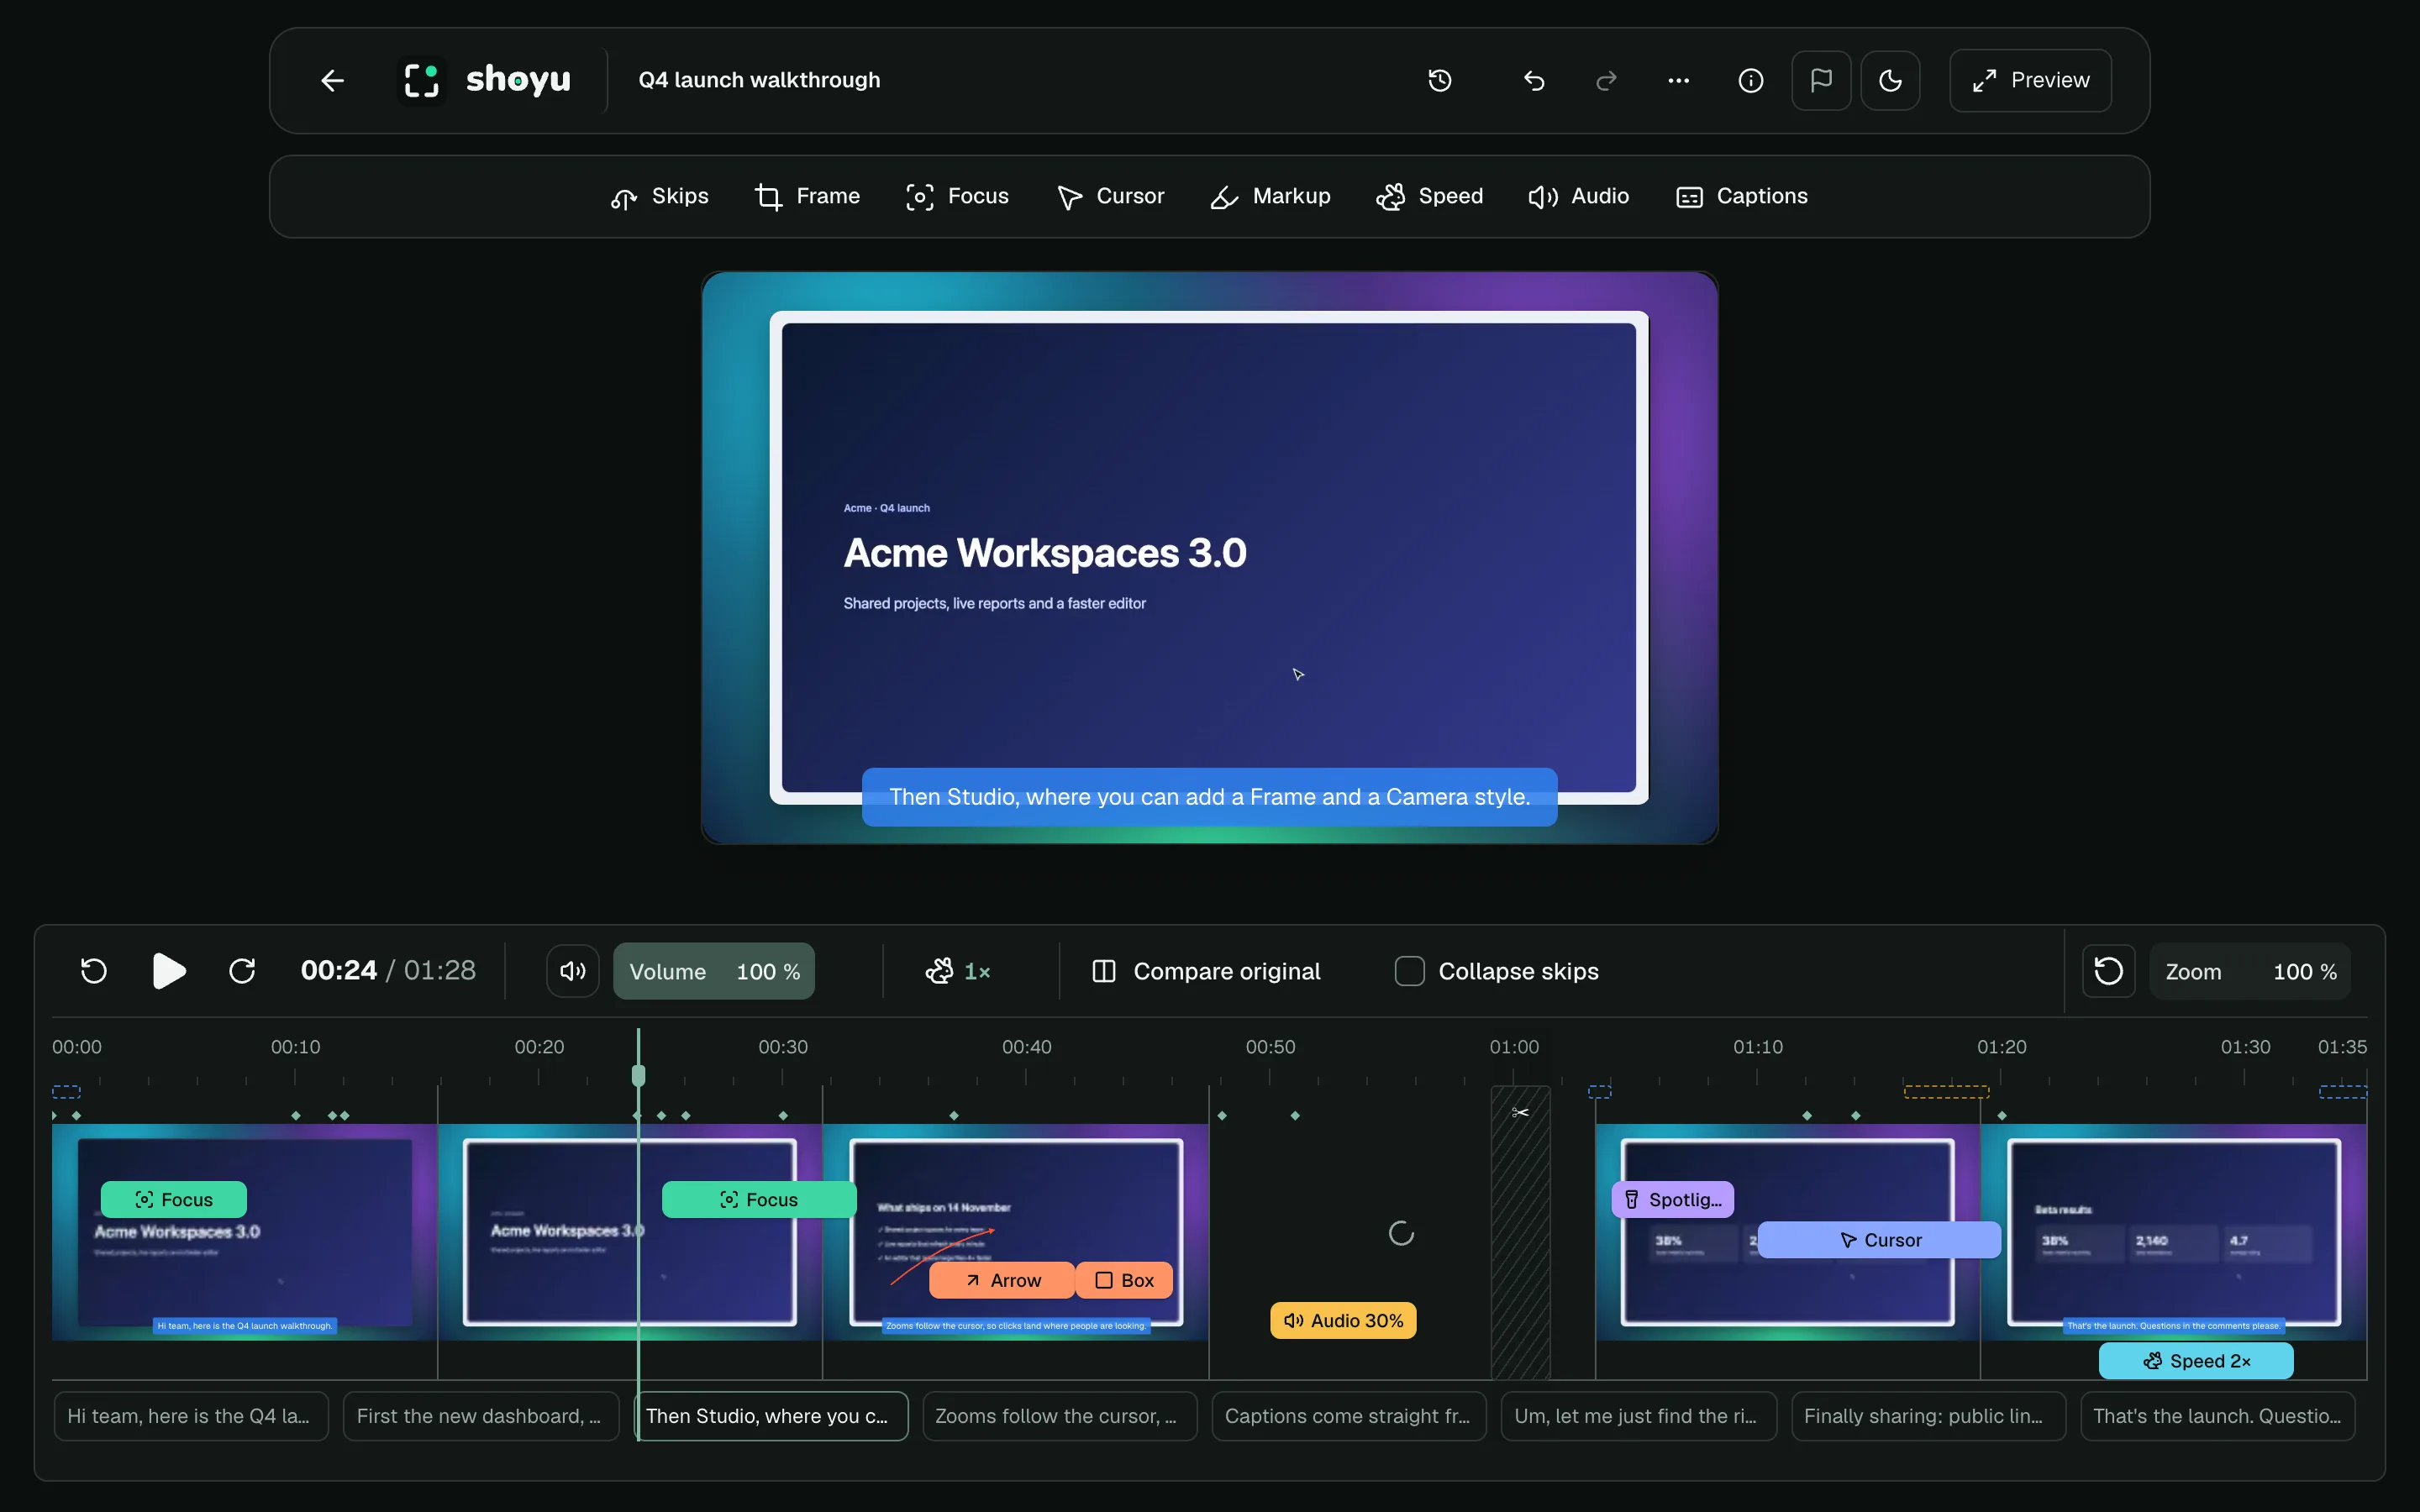Open the Frame tool
Image resolution: width=2420 pixels, height=1512 pixels.
pyautogui.click(x=807, y=196)
